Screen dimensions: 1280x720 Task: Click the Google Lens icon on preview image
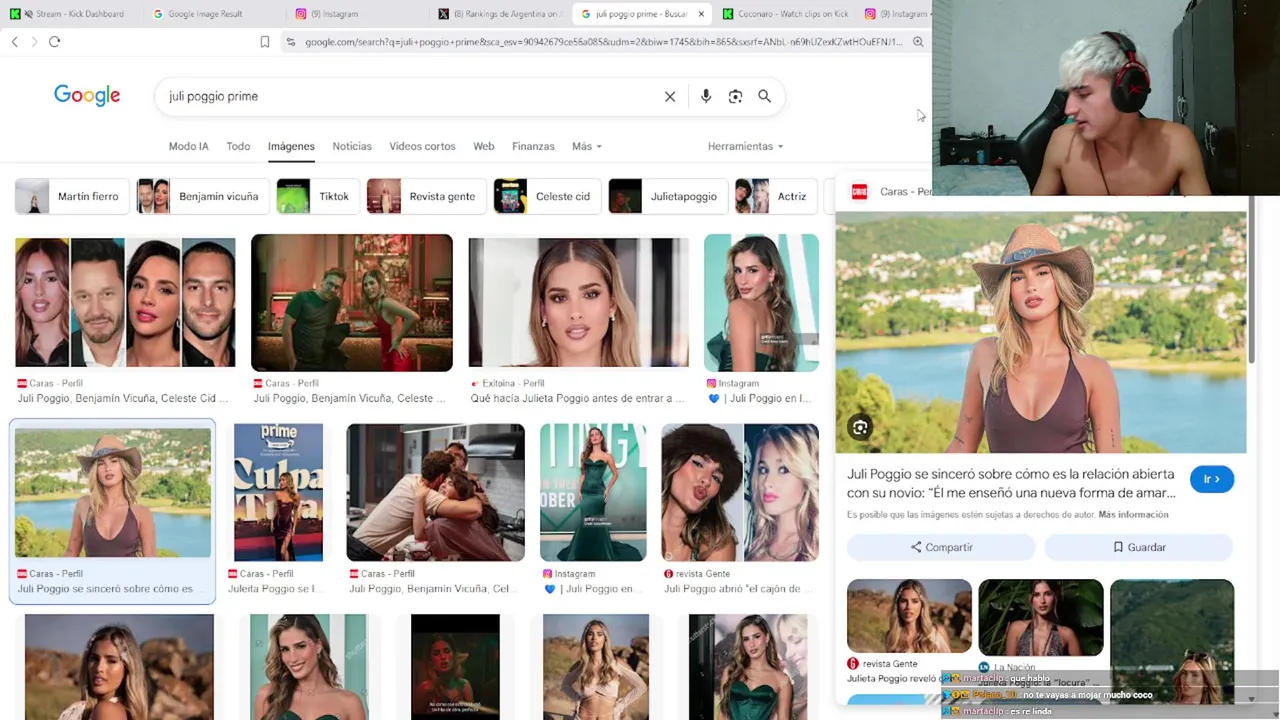tap(860, 428)
